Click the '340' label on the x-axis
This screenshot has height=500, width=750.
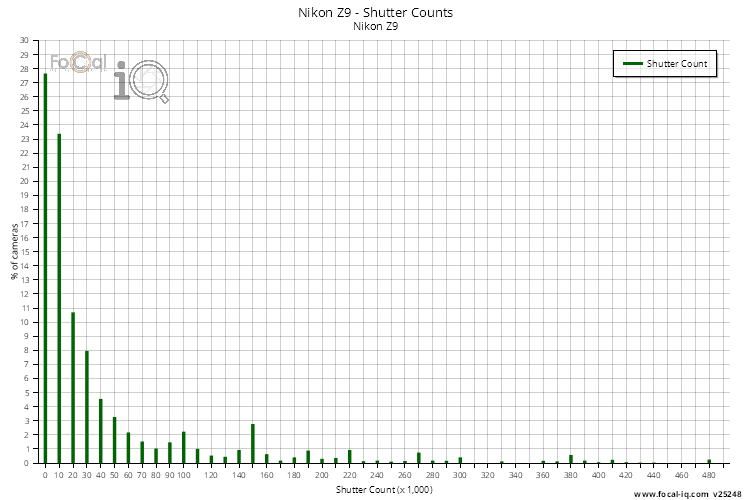click(x=516, y=475)
